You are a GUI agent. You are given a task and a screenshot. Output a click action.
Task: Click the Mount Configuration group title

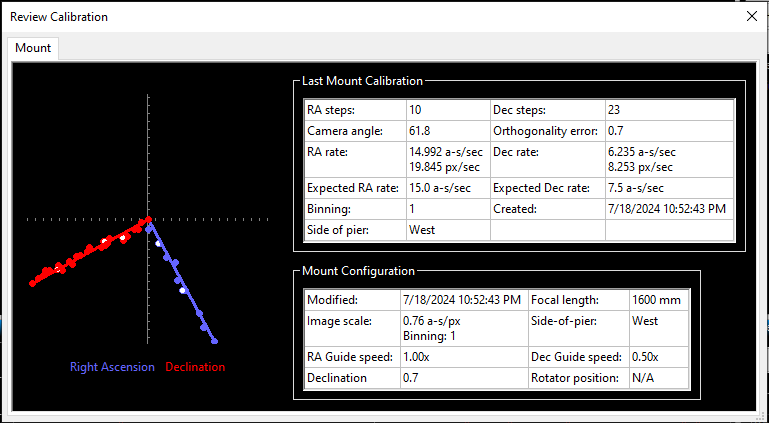point(359,271)
